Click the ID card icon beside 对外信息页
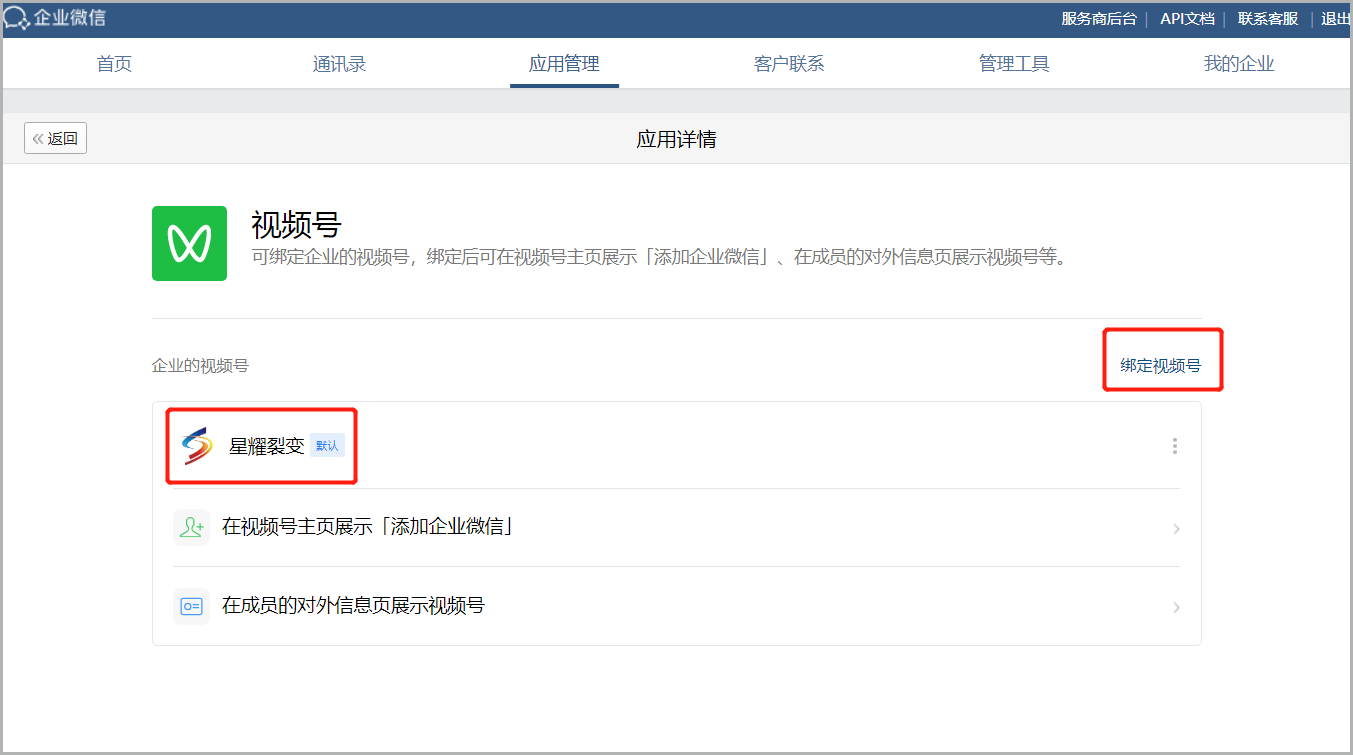Image resolution: width=1353 pixels, height=755 pixels. tap(191, 606)
